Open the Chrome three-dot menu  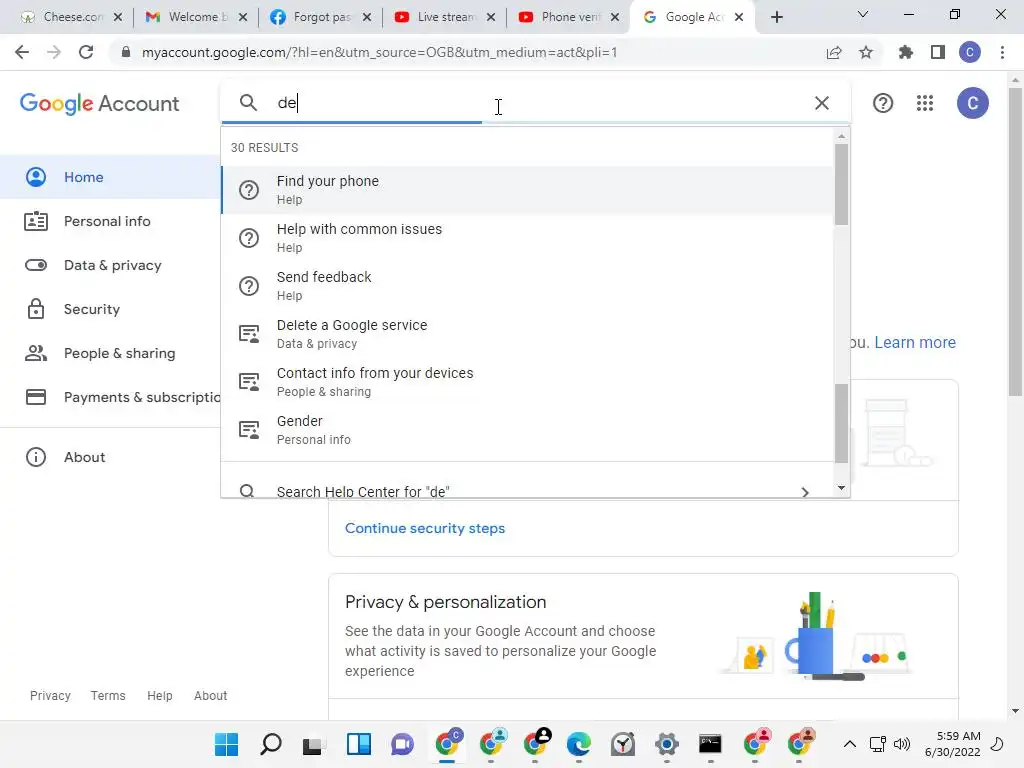pyautogui.click(x=1002, y=52)
